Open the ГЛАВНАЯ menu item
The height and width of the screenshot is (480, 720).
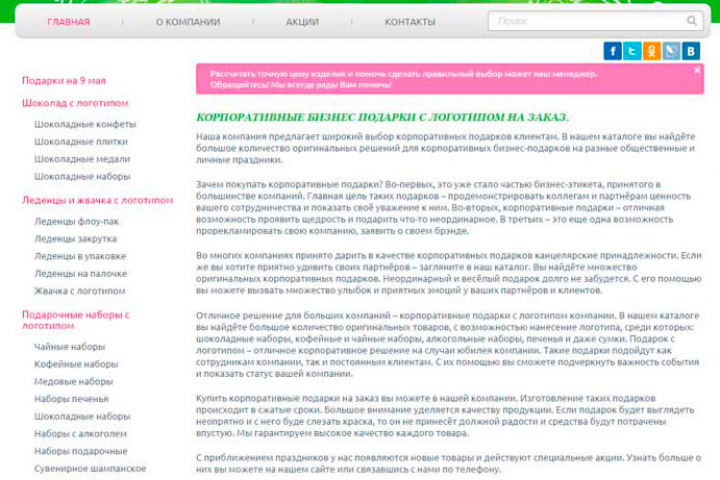coord(68,22)
